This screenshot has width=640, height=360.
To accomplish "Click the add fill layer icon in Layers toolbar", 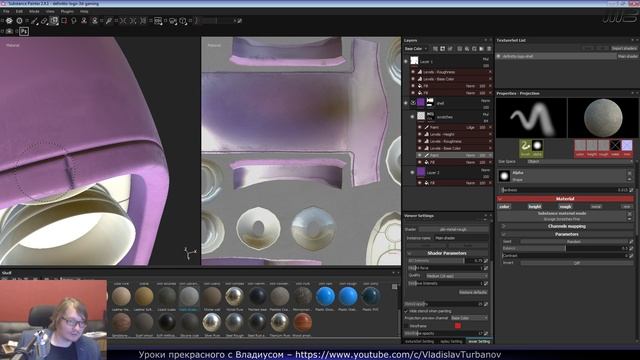I will pyautogui.click(x=467, y=49).
